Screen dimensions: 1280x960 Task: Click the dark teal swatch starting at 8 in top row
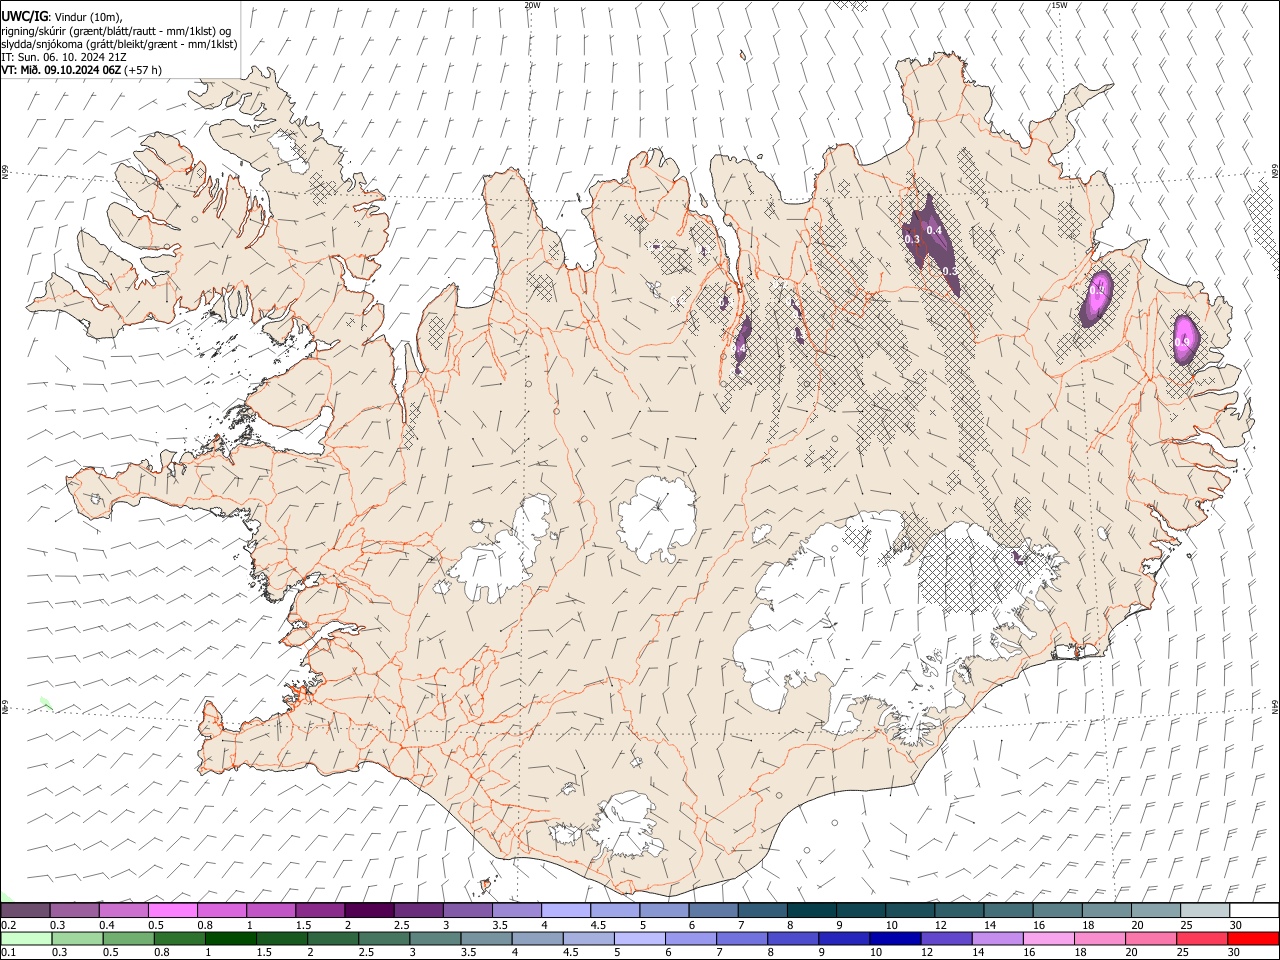tap(811, 911)
